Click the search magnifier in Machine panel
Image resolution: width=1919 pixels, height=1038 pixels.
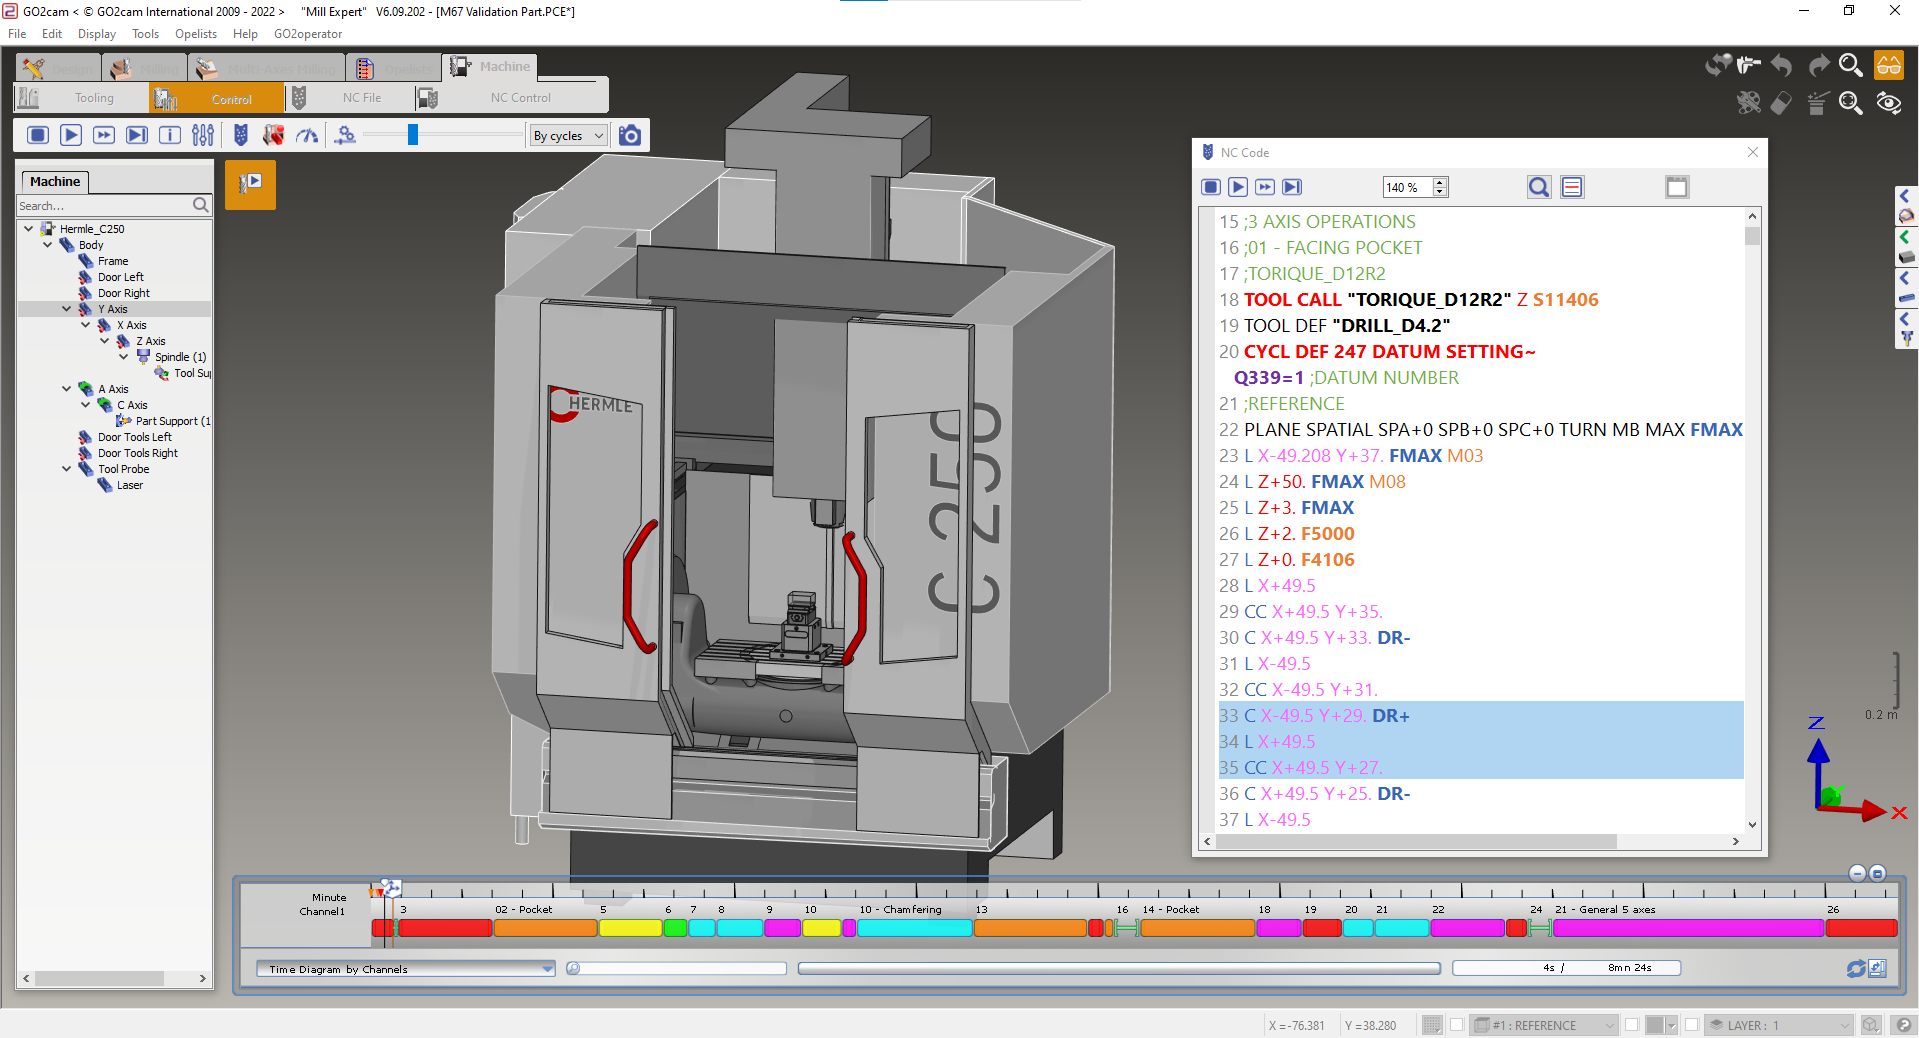click(200, 205)
